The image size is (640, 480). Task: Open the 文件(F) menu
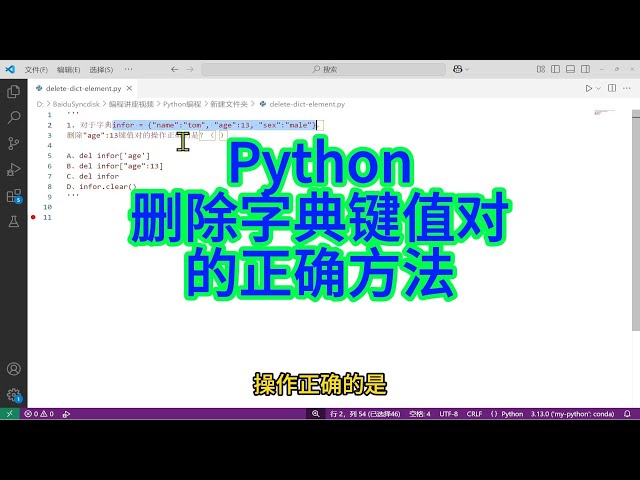36,70
